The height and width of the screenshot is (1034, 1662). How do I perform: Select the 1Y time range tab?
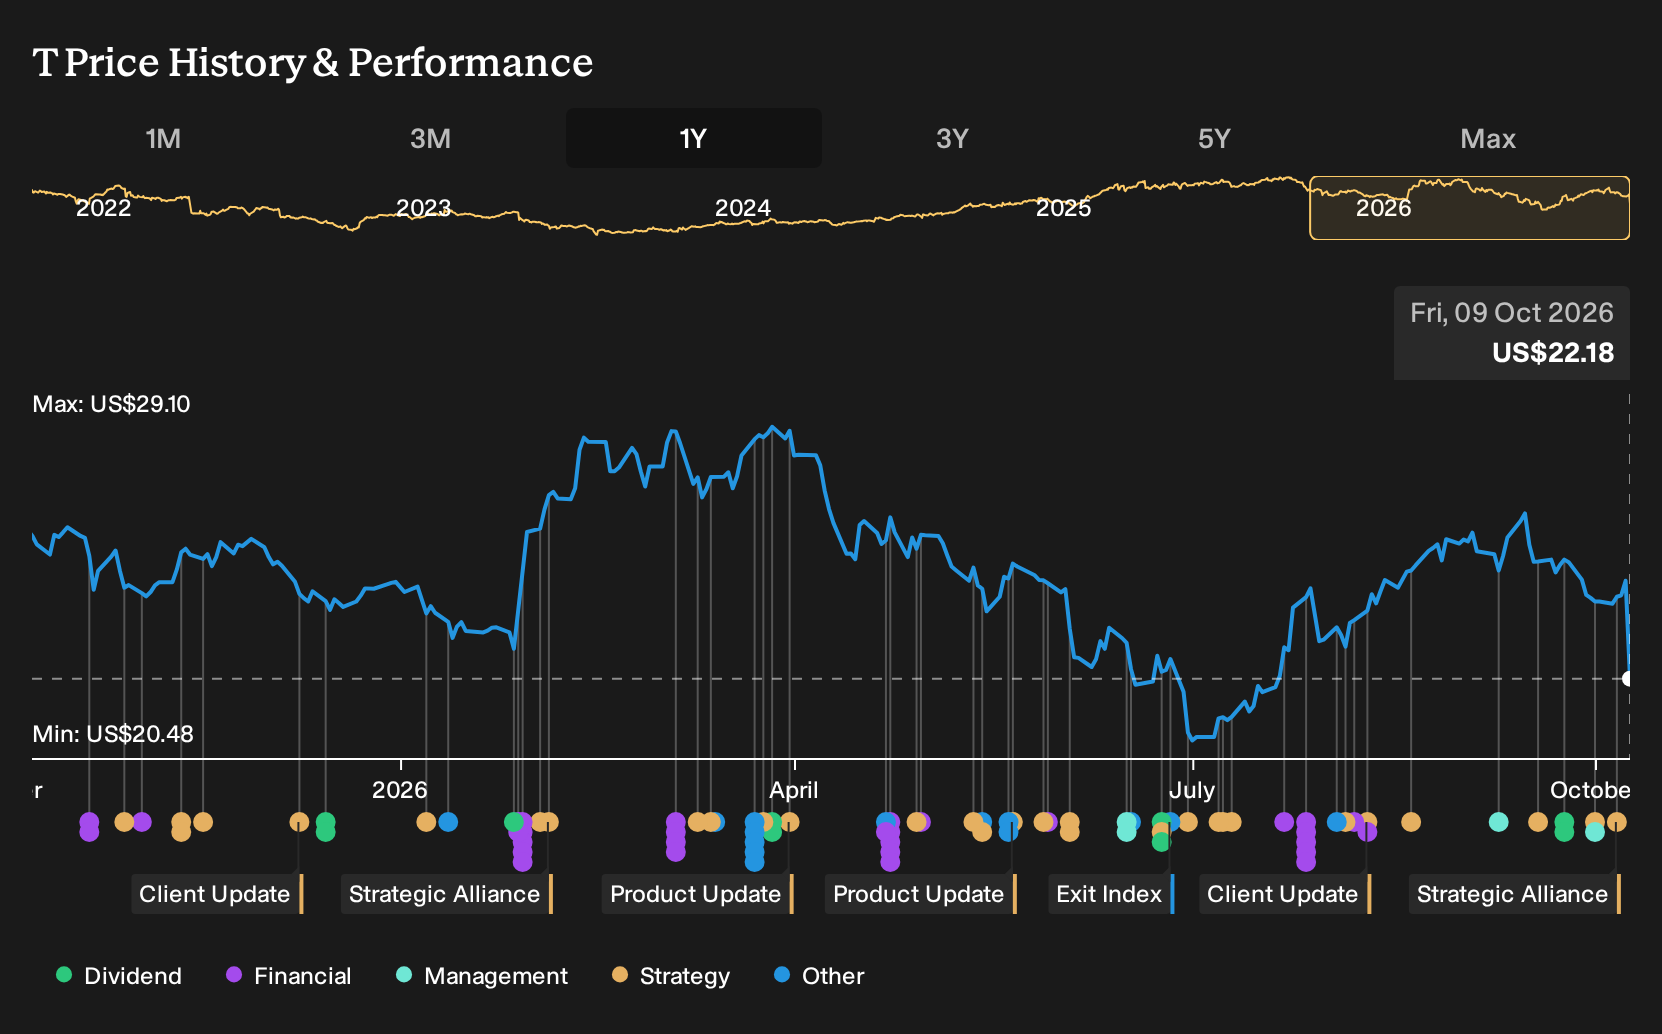(694, 138)
